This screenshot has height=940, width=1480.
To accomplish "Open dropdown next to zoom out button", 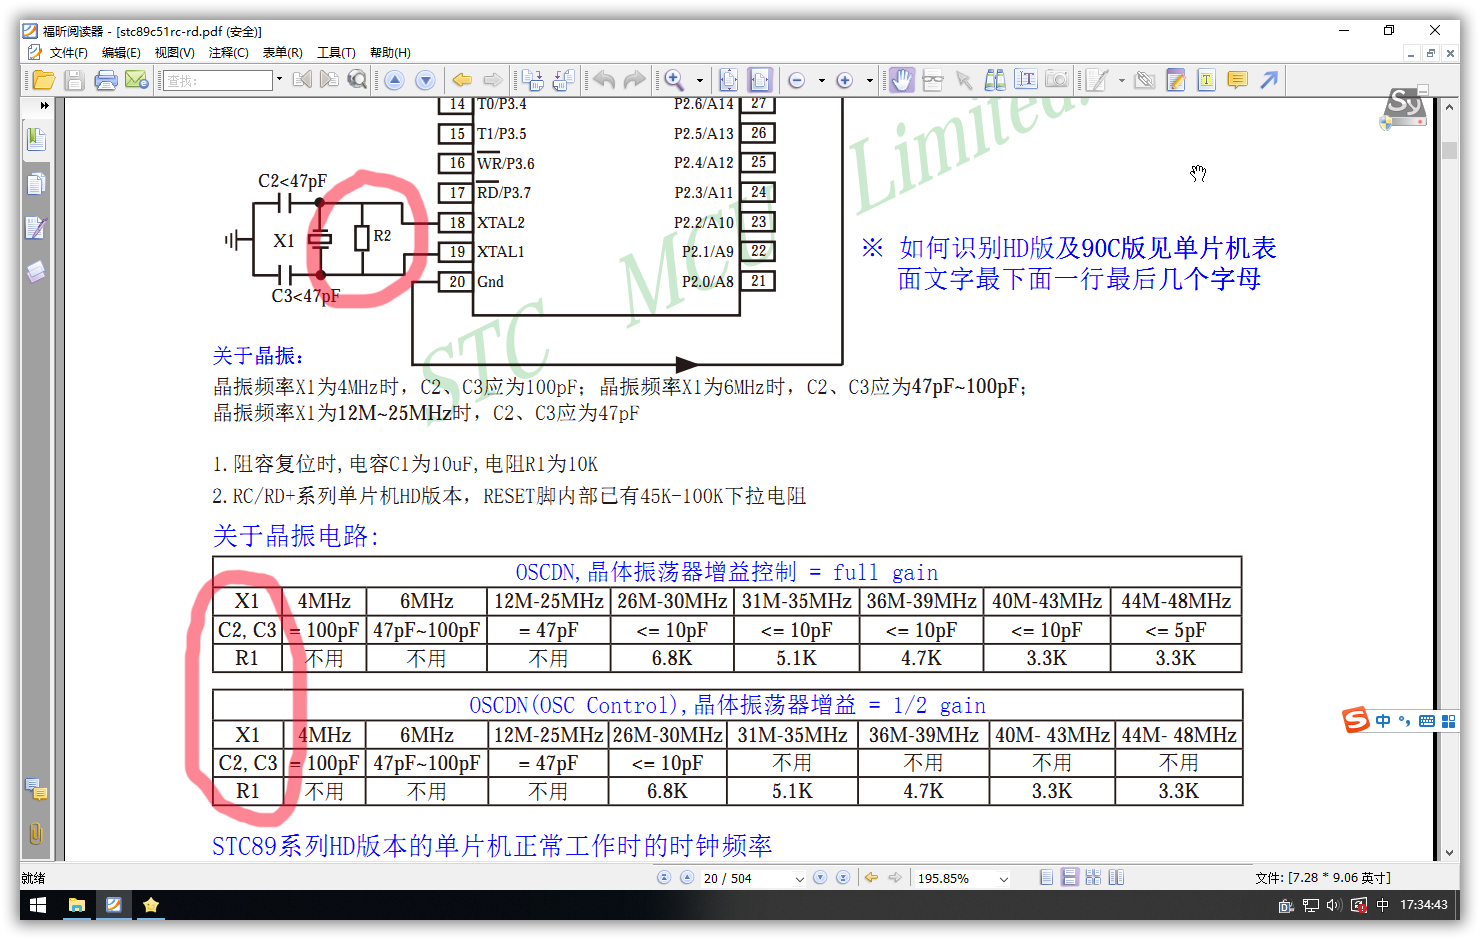I will [822, 80].
